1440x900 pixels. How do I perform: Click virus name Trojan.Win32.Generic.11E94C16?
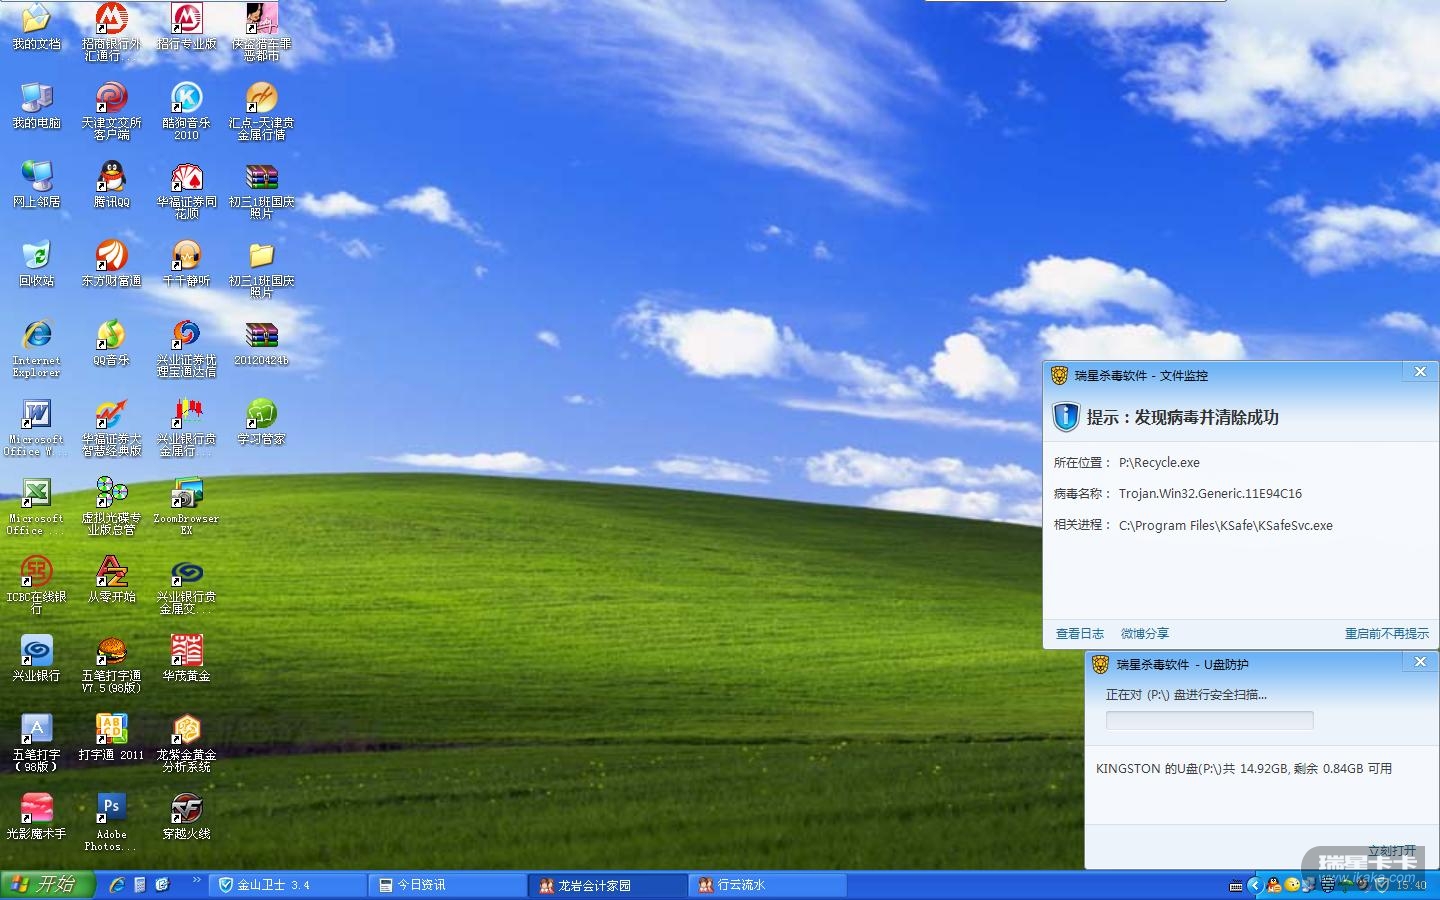pos(1210,494)
